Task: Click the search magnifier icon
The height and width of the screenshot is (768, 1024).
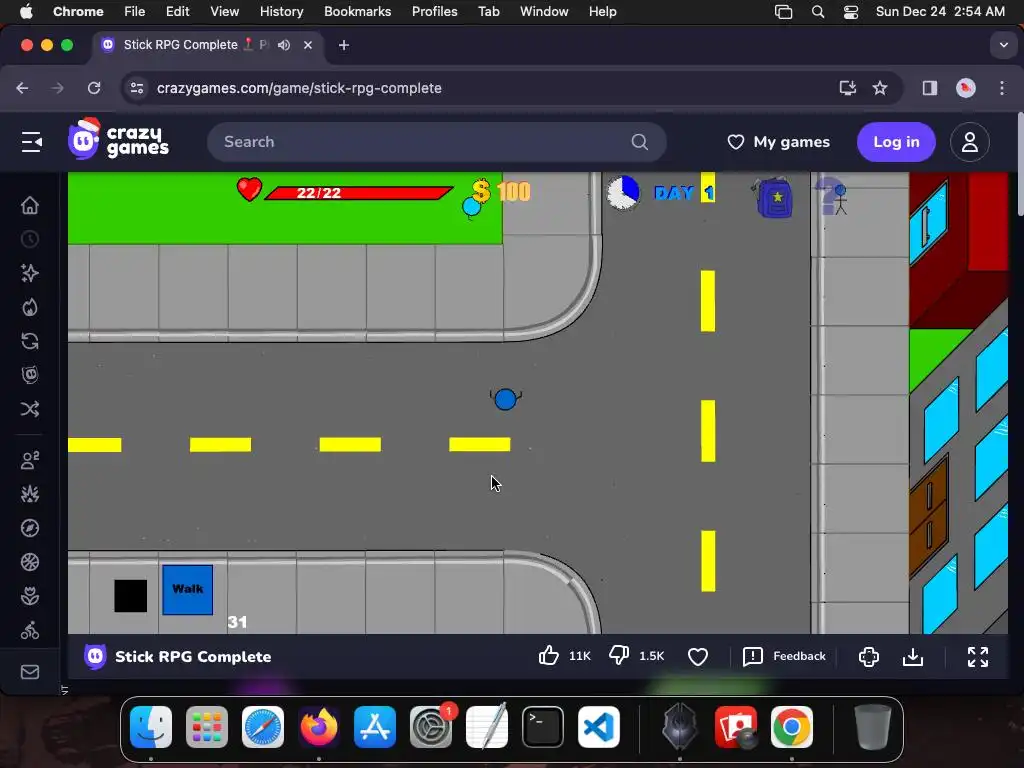Action: click(639, 142)
